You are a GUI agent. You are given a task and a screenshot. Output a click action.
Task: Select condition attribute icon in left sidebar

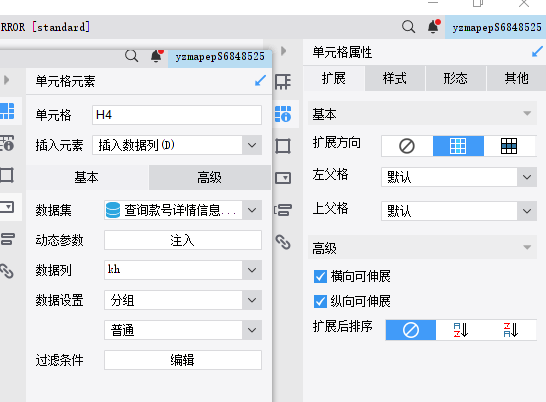tap(7, 239)
